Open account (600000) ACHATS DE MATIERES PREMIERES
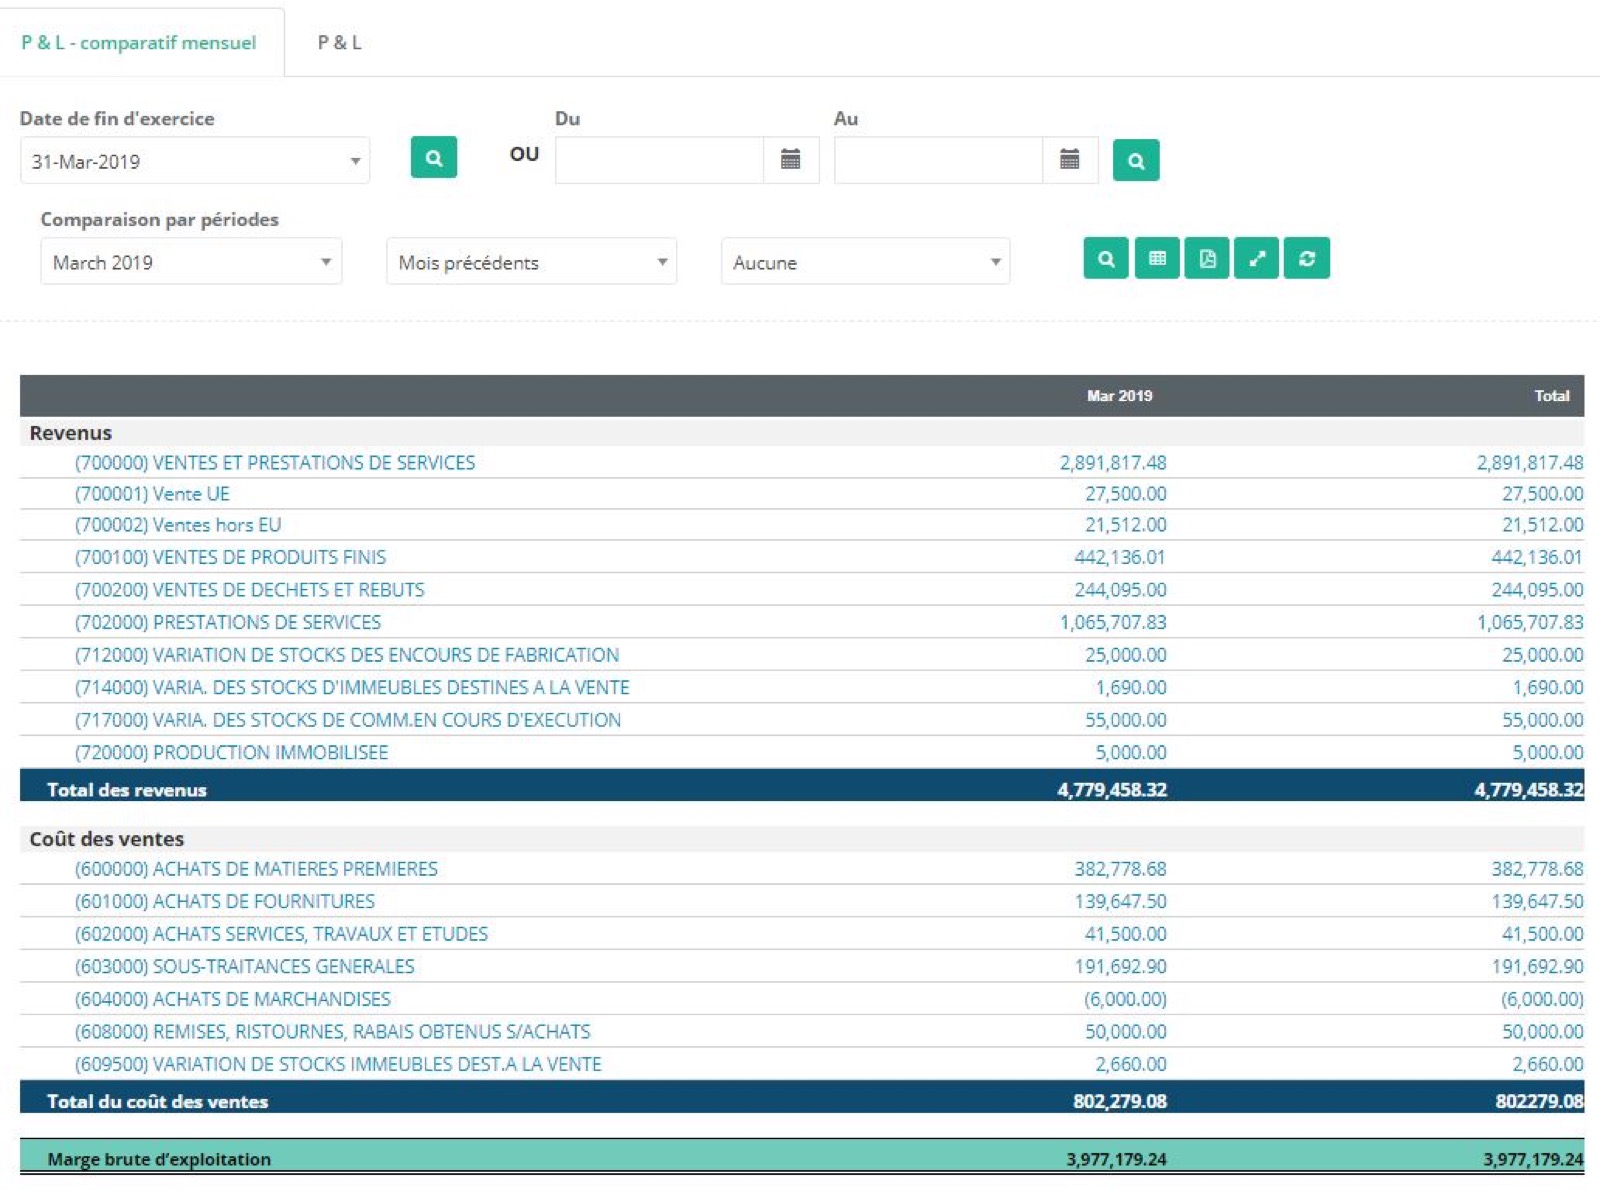This screenshot has width=1600, height=1190. point(256,869)
